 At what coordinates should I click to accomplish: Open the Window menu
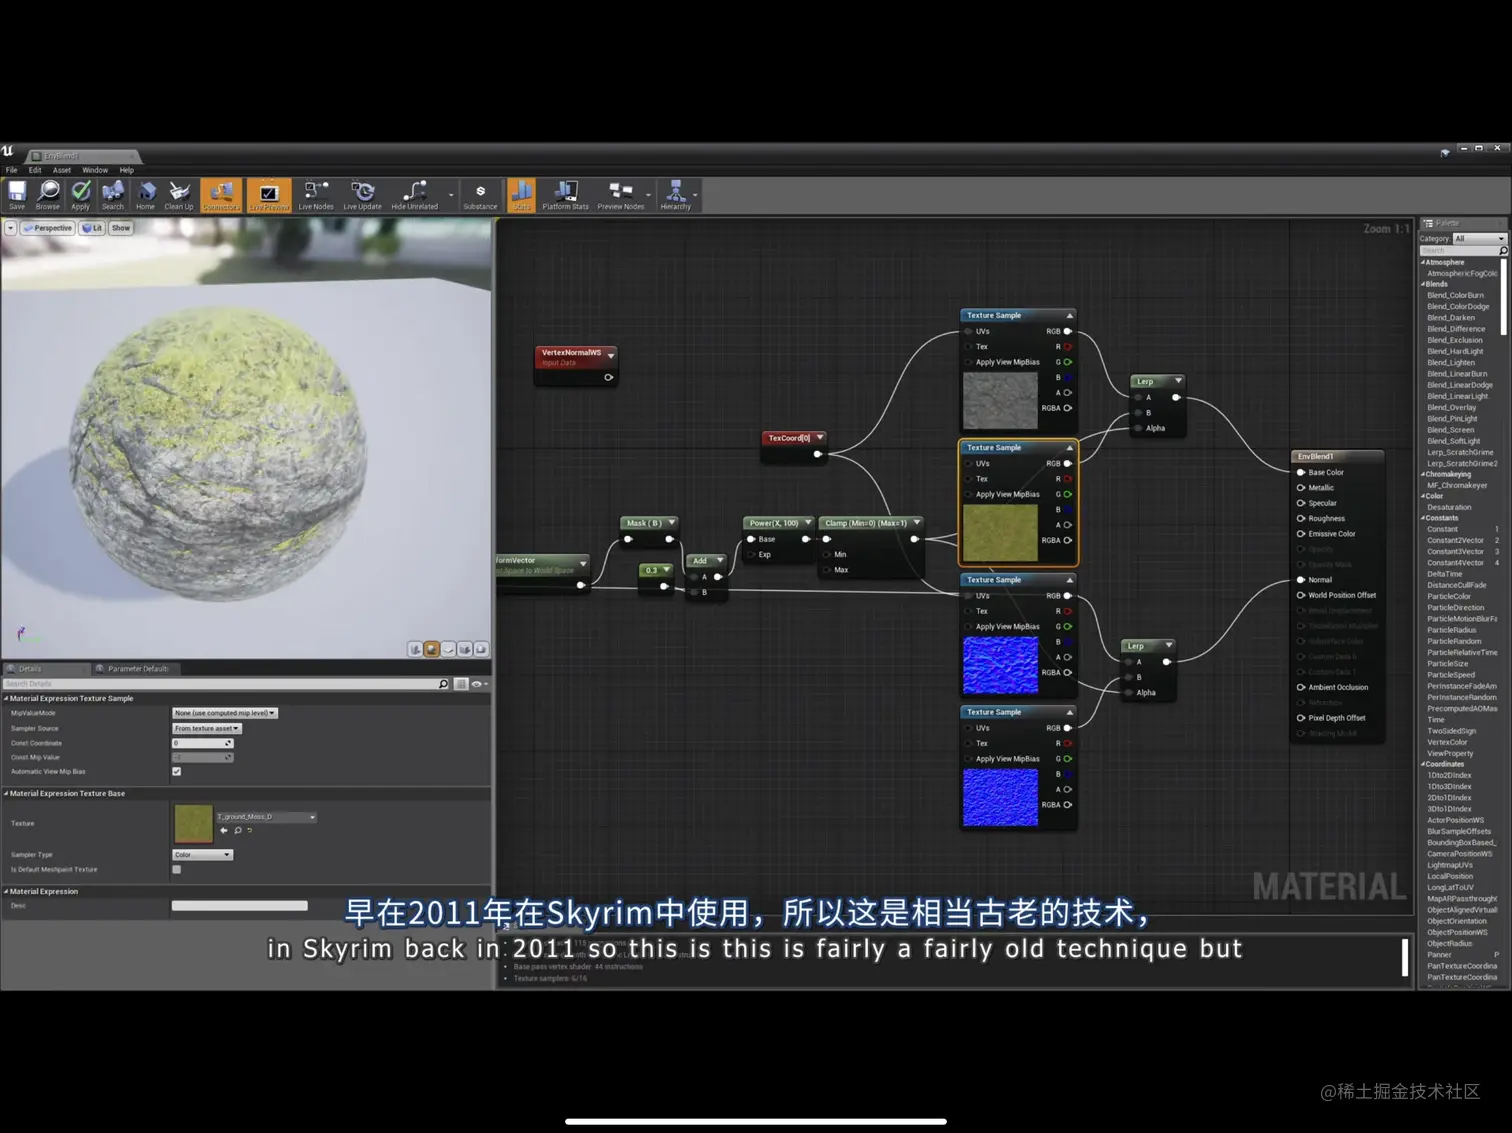coord(95,170)
